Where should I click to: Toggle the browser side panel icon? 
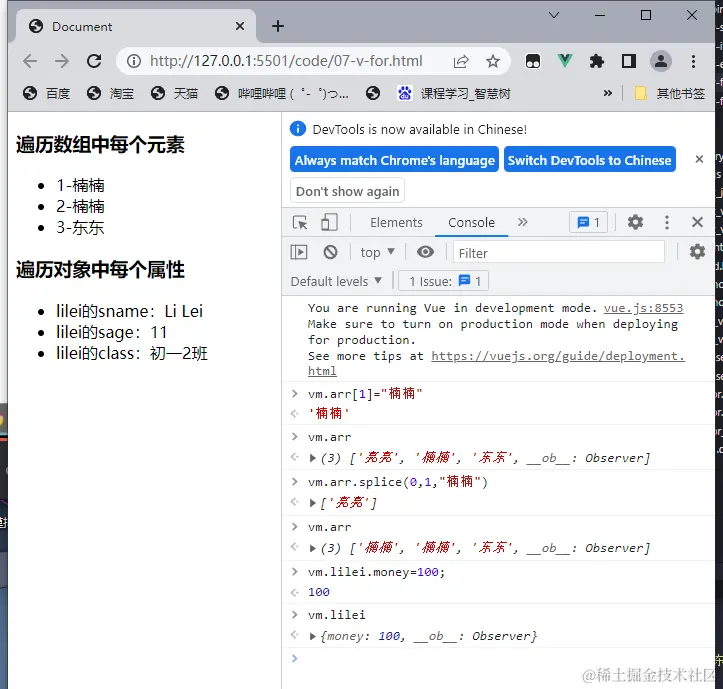[x=629, y=61]
